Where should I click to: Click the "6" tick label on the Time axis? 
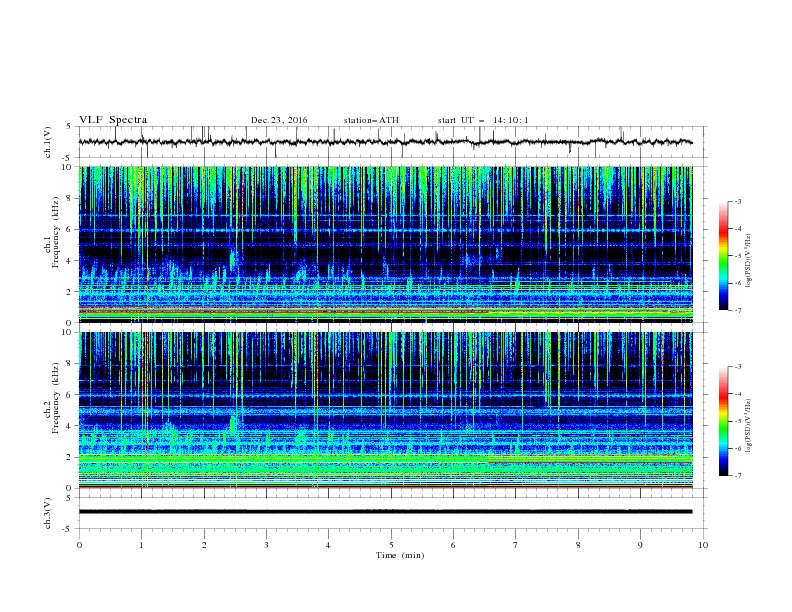453,545
